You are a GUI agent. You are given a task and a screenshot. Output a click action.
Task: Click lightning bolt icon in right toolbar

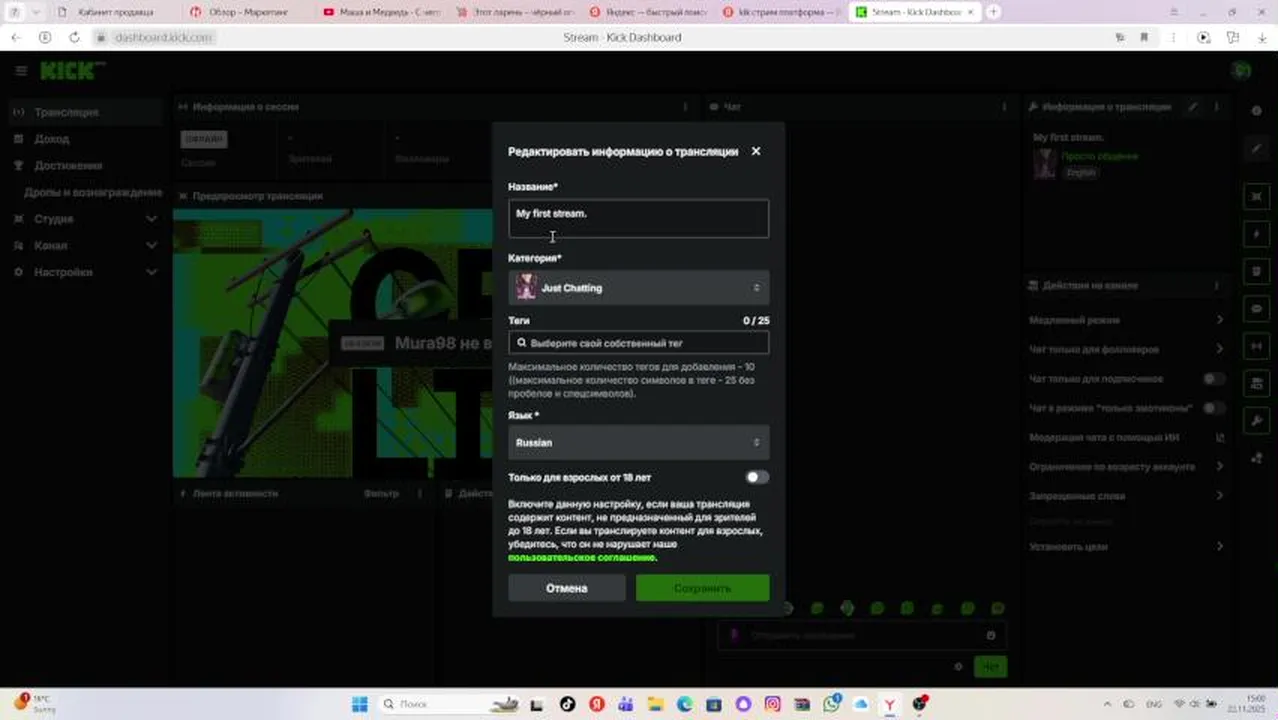click(1257, 234)
